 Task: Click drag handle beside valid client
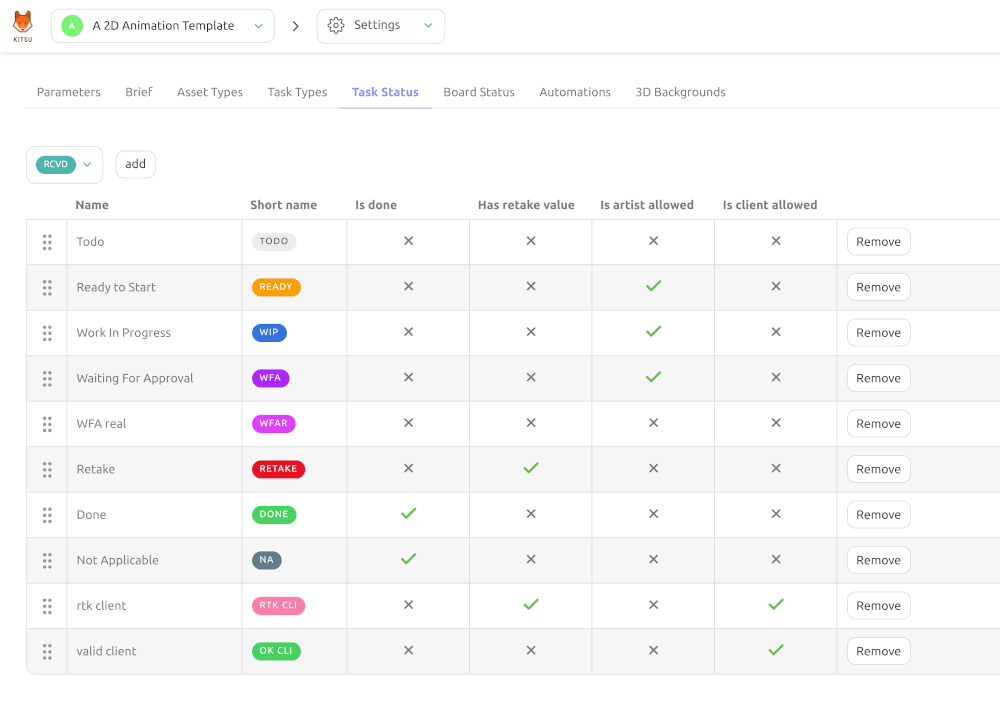tap(47, 652)
